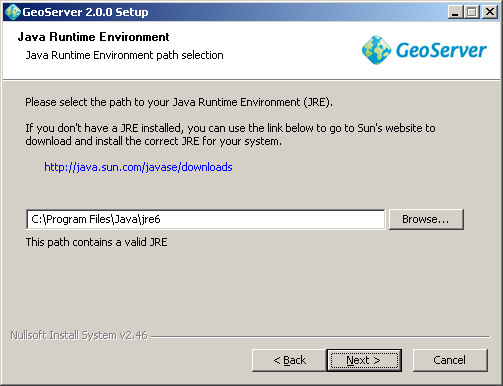Go to the previous step with Back
Image resolution: width=503 pixels, height=386 pixels.
289,360
